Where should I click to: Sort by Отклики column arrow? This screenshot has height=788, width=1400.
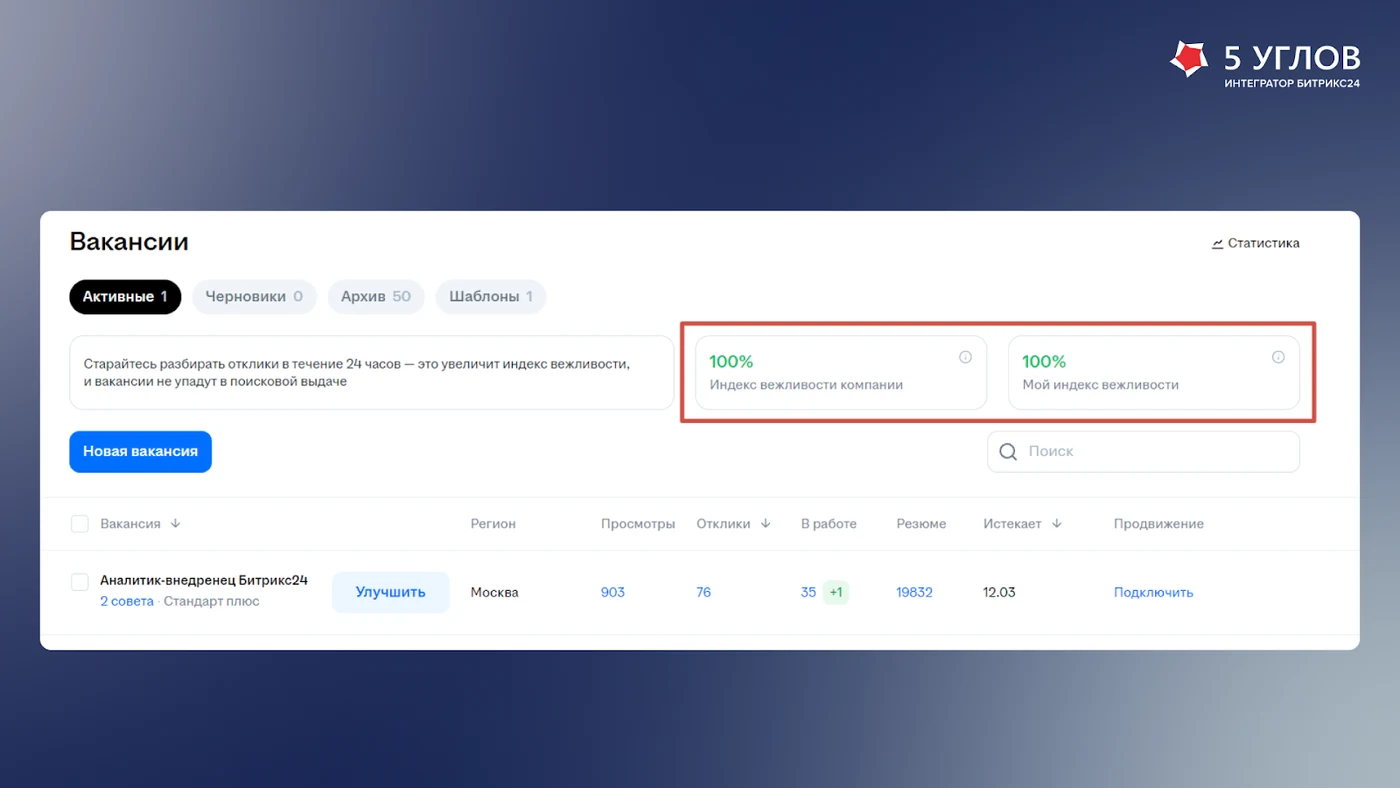[766, 524]
